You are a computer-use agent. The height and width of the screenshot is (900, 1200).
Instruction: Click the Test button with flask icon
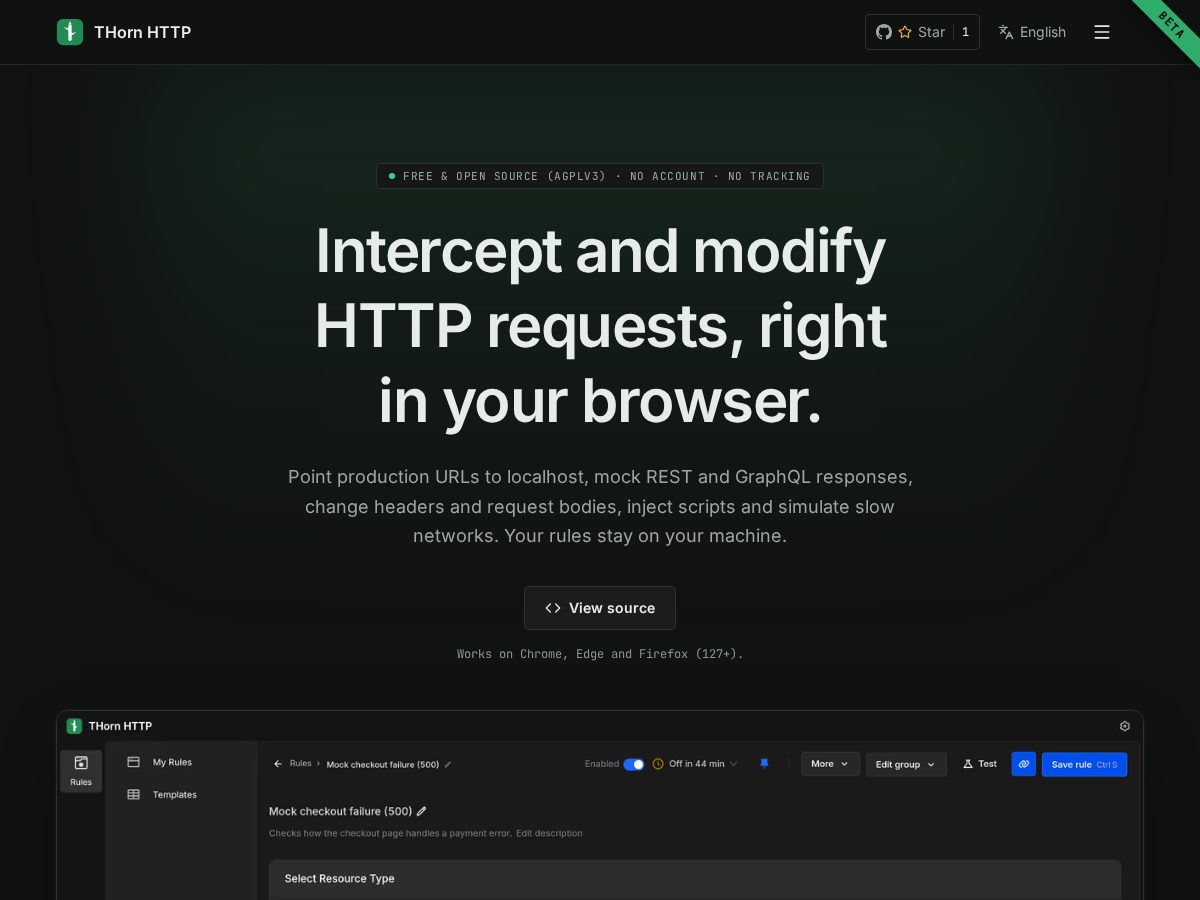coord(980,764)
